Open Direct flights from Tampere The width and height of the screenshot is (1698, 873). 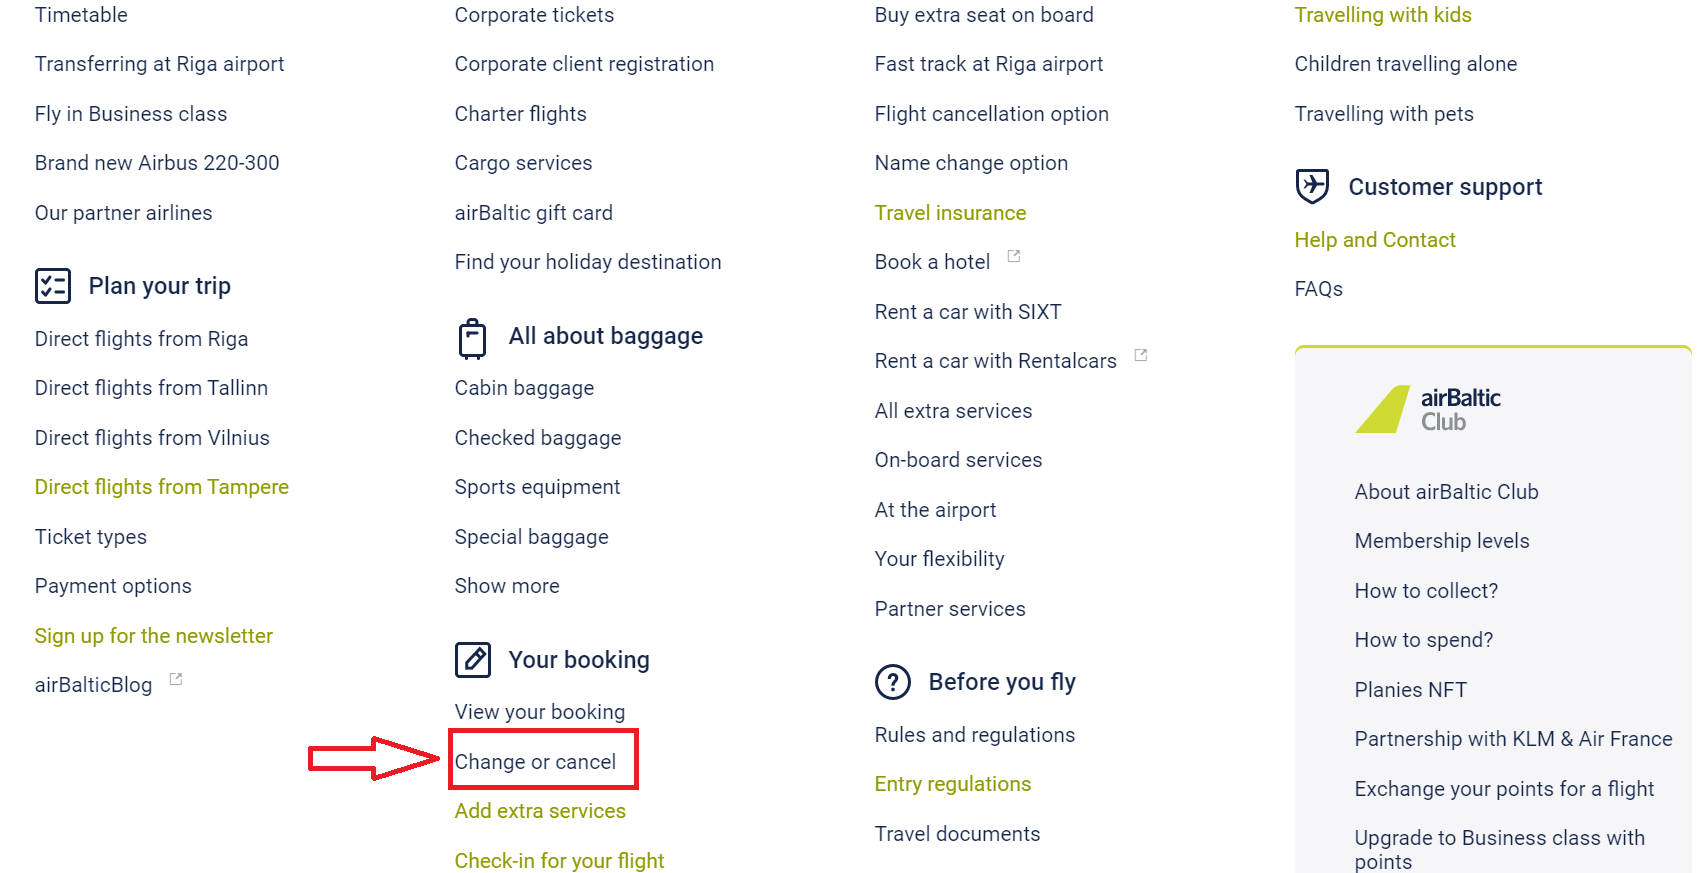[x=162, y=487]
